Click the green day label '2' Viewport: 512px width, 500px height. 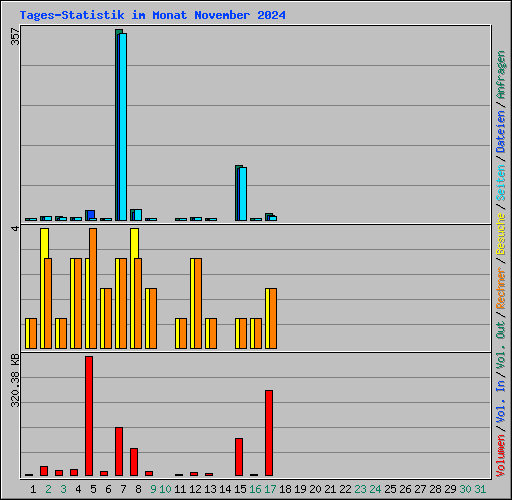pyautogui.click(x=48, y=489)
